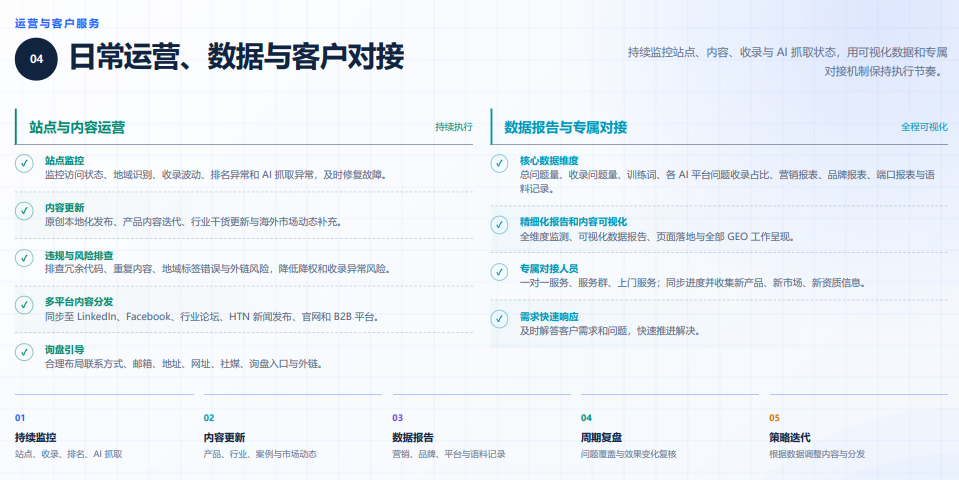
Task: Click the 产品、行业、案例与市场动态 caption
Action: (x=260, y=454)
